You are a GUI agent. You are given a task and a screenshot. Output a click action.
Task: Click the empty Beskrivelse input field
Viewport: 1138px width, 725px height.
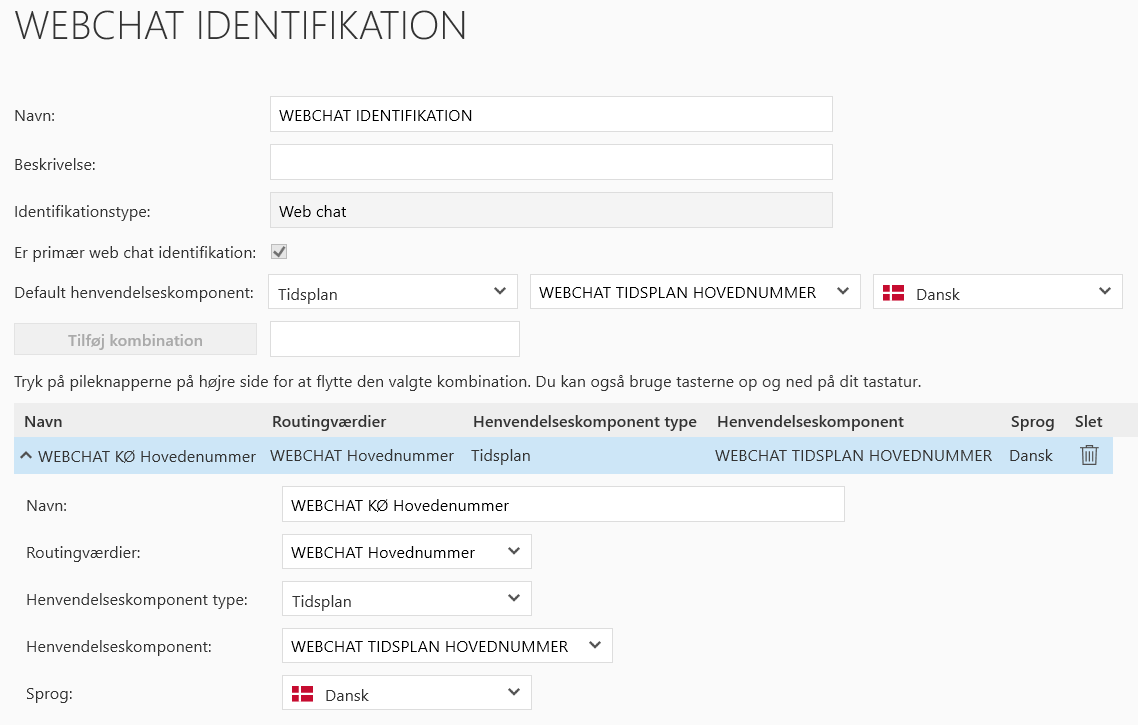551,162
